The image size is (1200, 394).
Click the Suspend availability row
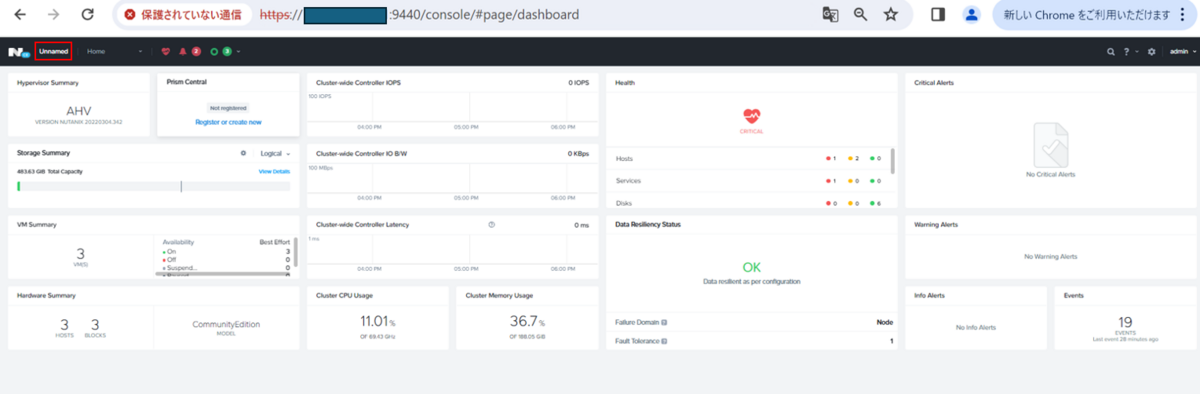pyautogui.click(x=226, y=267)
